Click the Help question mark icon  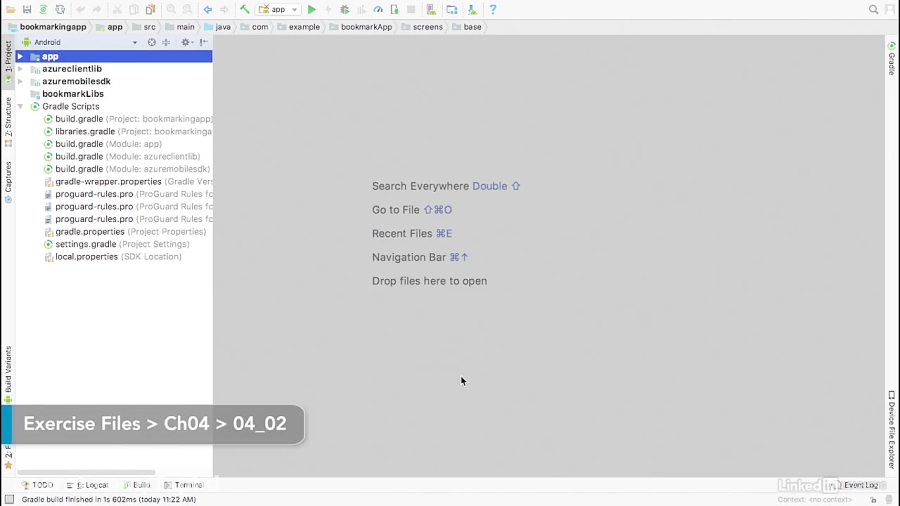pyautogui.click(x=492, y=10)
